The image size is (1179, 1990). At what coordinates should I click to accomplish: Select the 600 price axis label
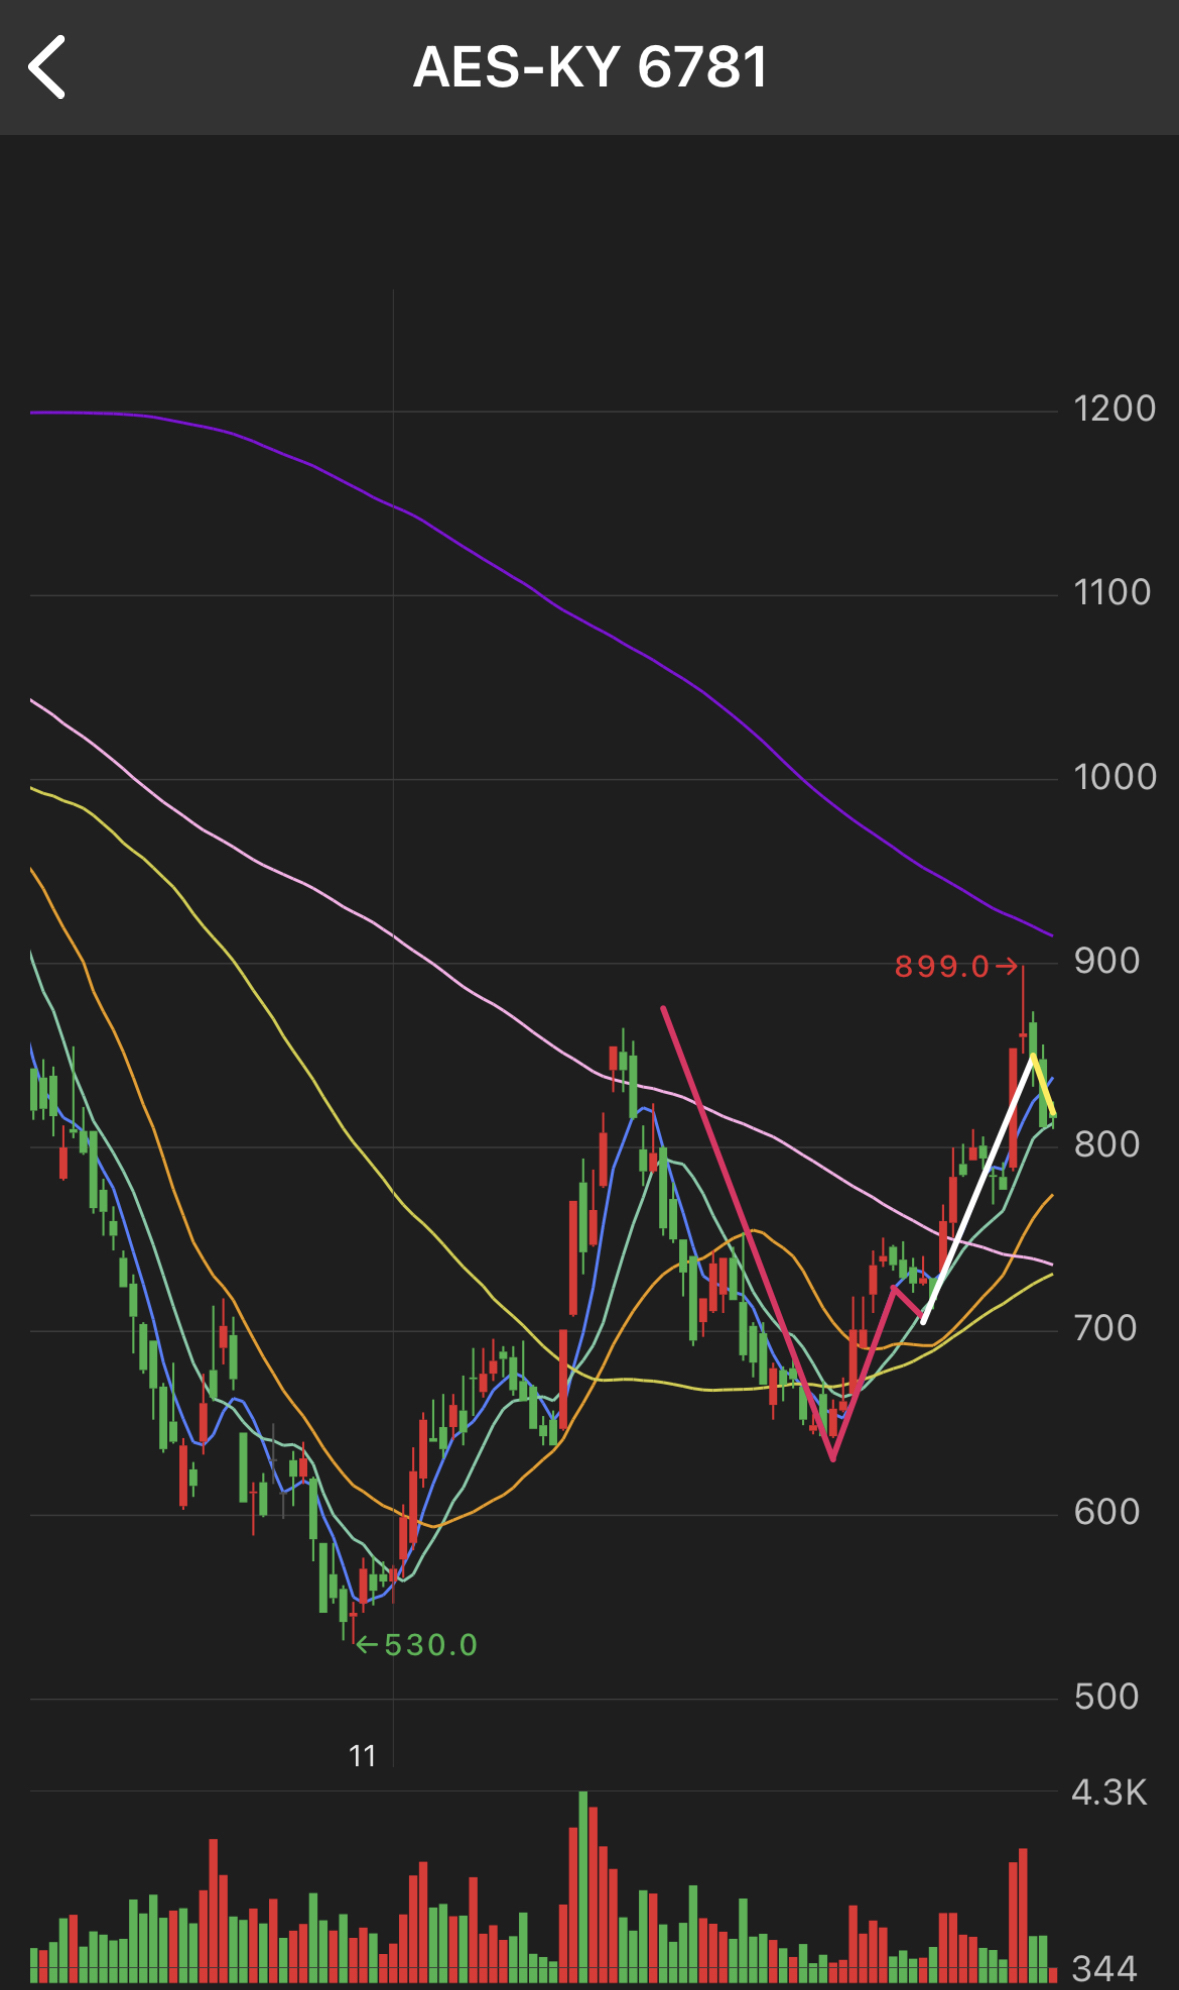pos(1106,1512)
